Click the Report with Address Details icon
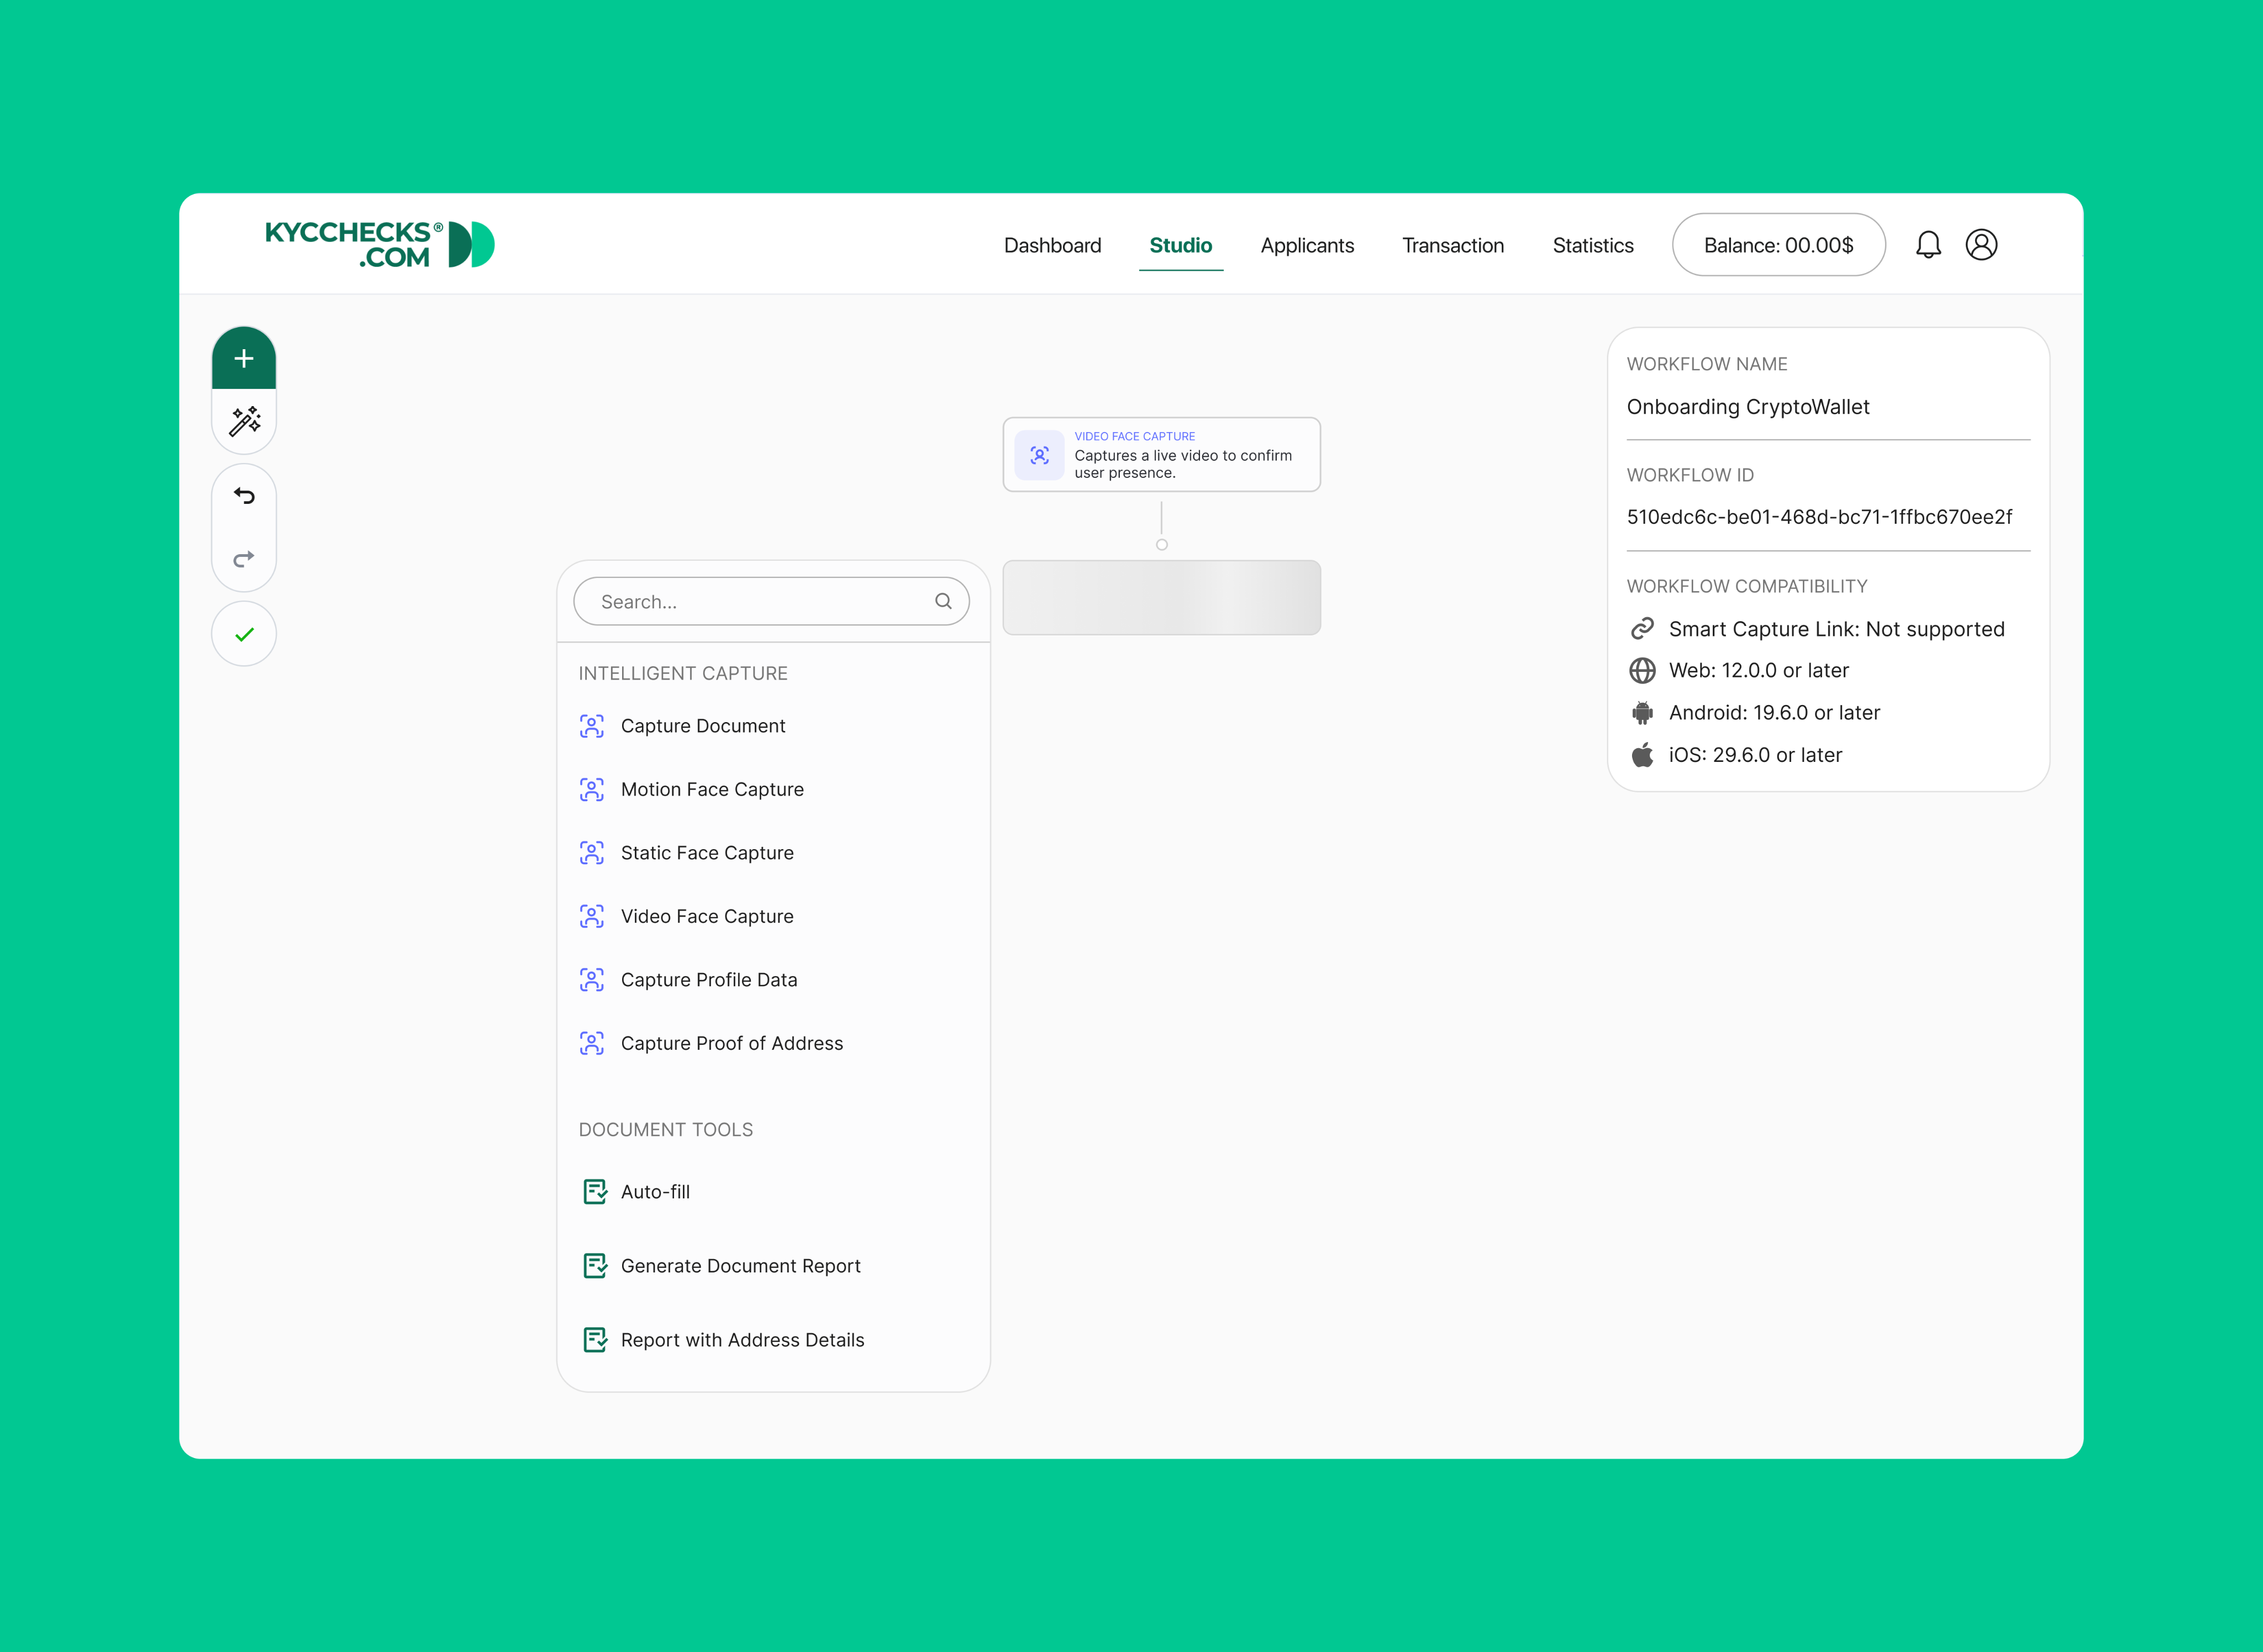The image size is (2263, 1652). pos(595,1340)
